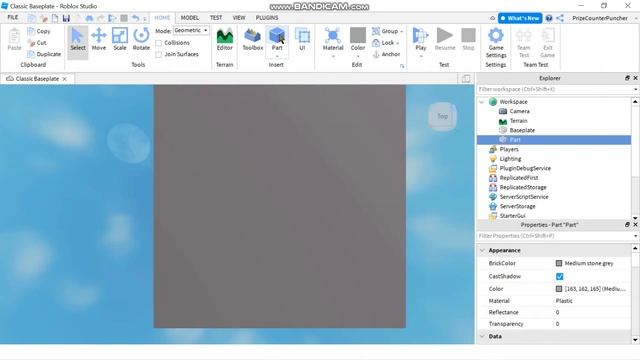Click the Color property swatch
The width and height of the screenshot is (640, 360).
click(x=559, y=289)
